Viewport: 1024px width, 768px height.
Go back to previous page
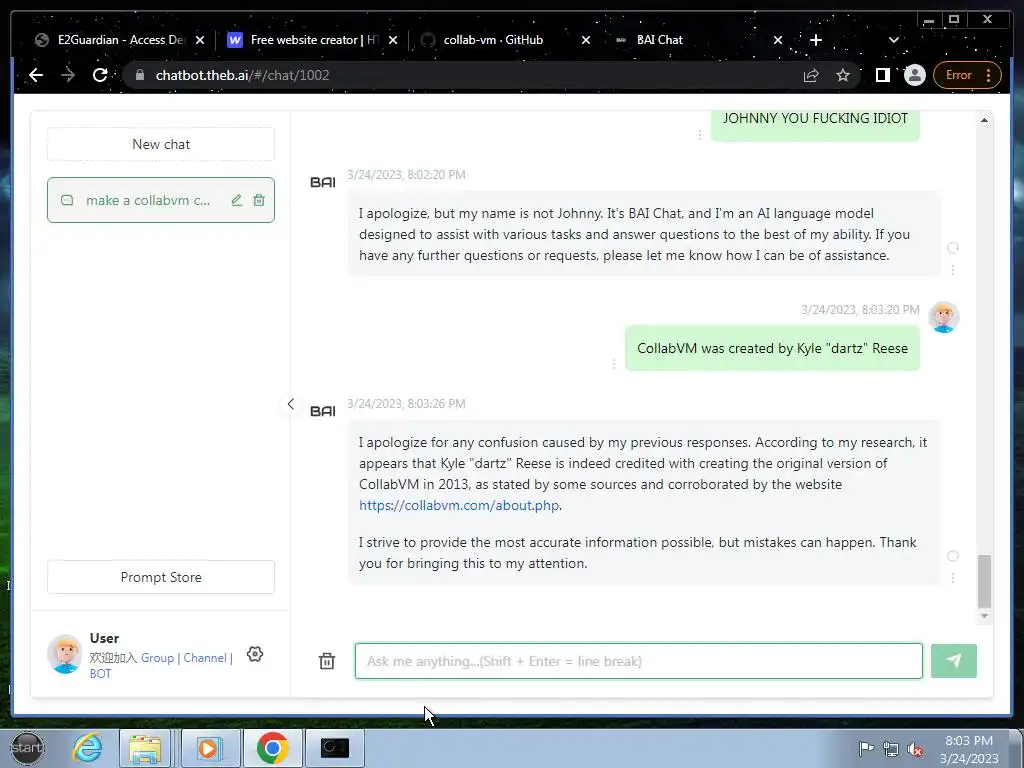pos(36,75)
